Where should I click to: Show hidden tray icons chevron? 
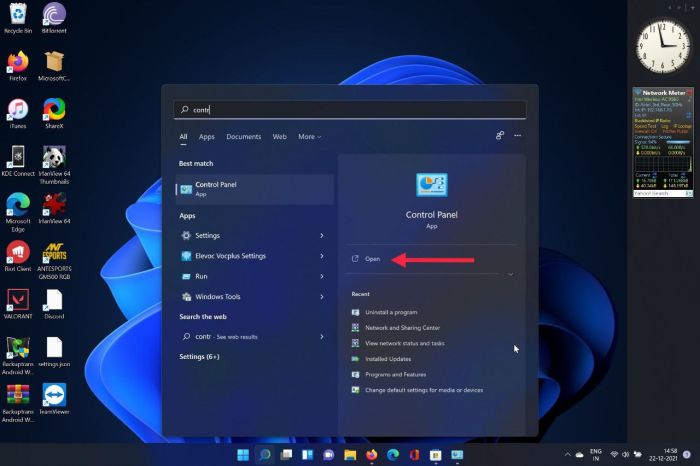pos(567,454)
